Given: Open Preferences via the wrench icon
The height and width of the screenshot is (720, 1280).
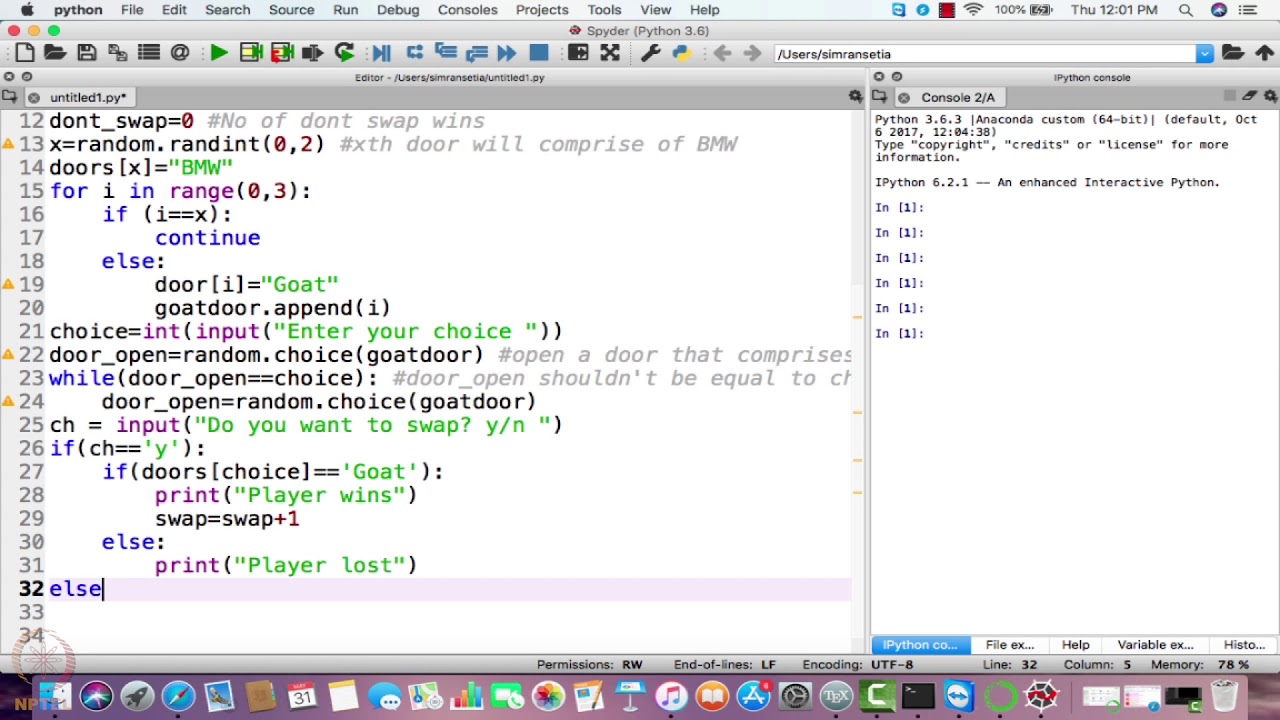Looking at the screenshot, I should tap(650, 54).
